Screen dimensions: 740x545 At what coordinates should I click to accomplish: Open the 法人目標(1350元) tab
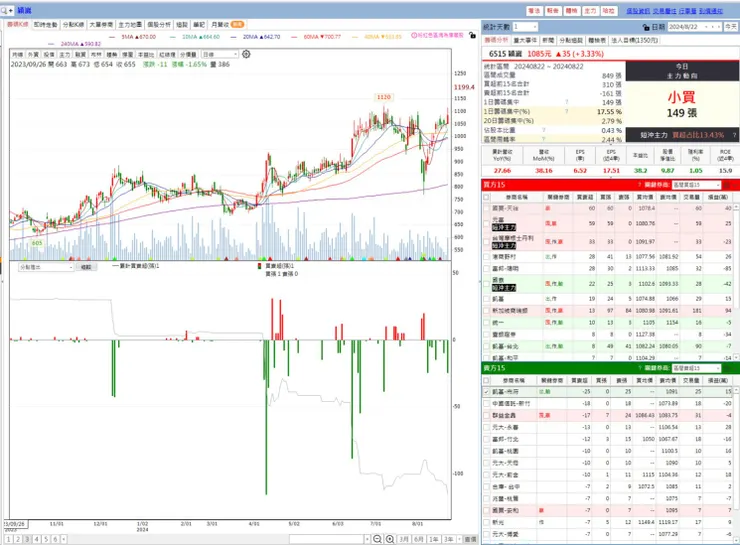[x=634, y=41]
